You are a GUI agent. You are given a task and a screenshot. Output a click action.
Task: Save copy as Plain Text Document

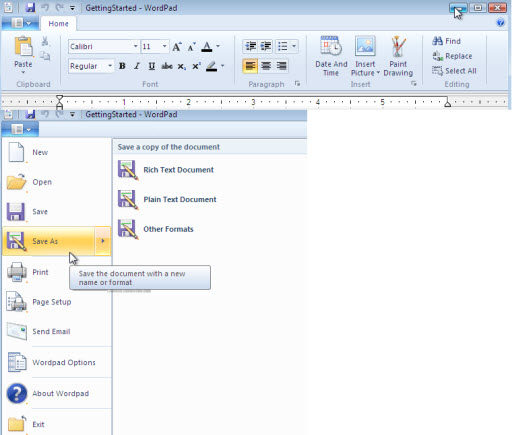click(x=167, y=199)
